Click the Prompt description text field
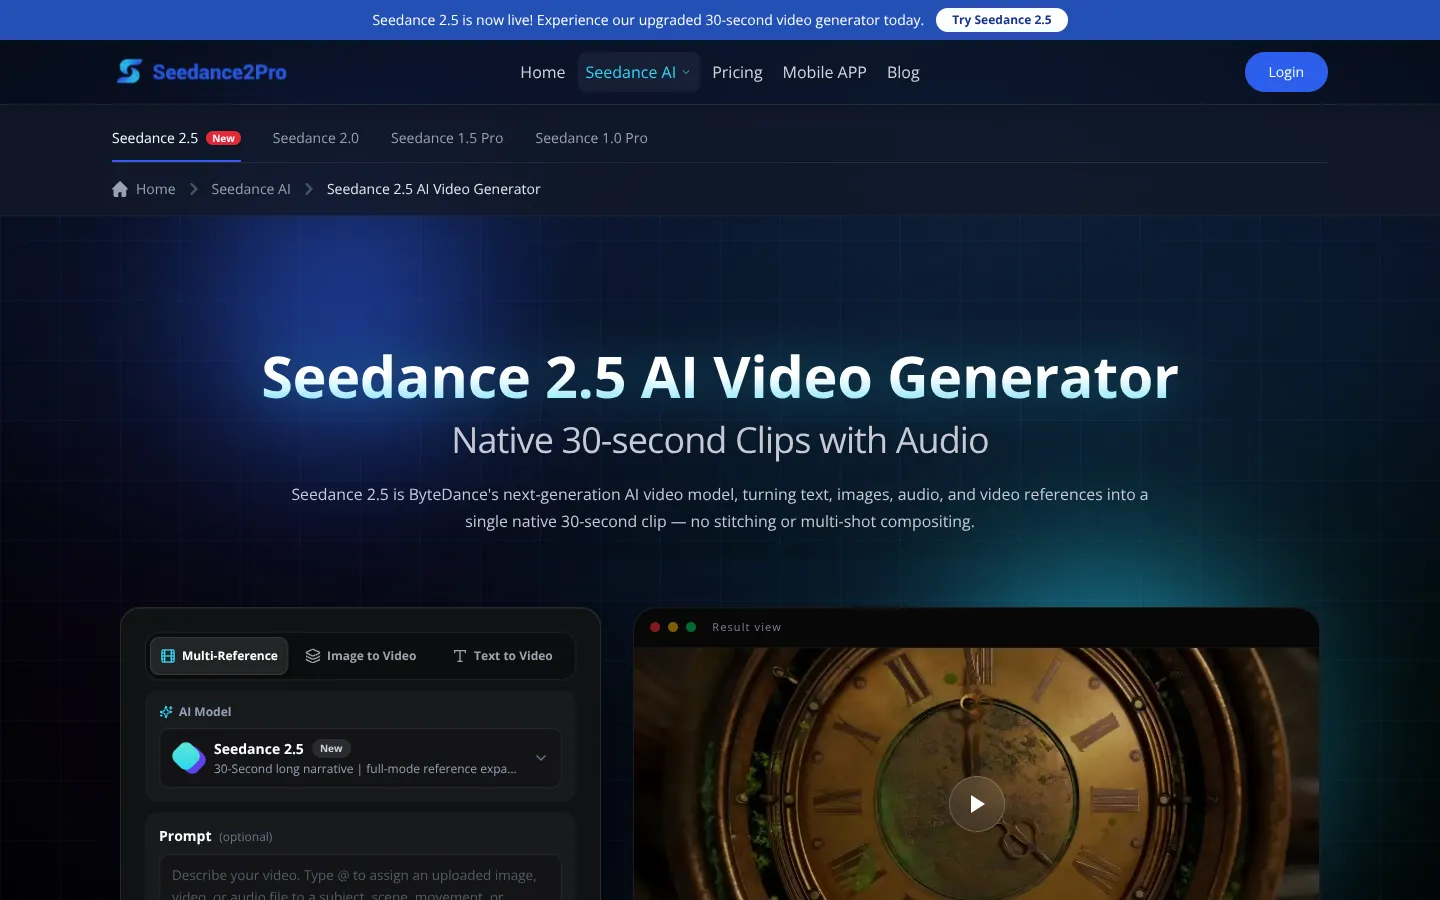Viewport: 1440px width, 900px height. pos(360,878)
